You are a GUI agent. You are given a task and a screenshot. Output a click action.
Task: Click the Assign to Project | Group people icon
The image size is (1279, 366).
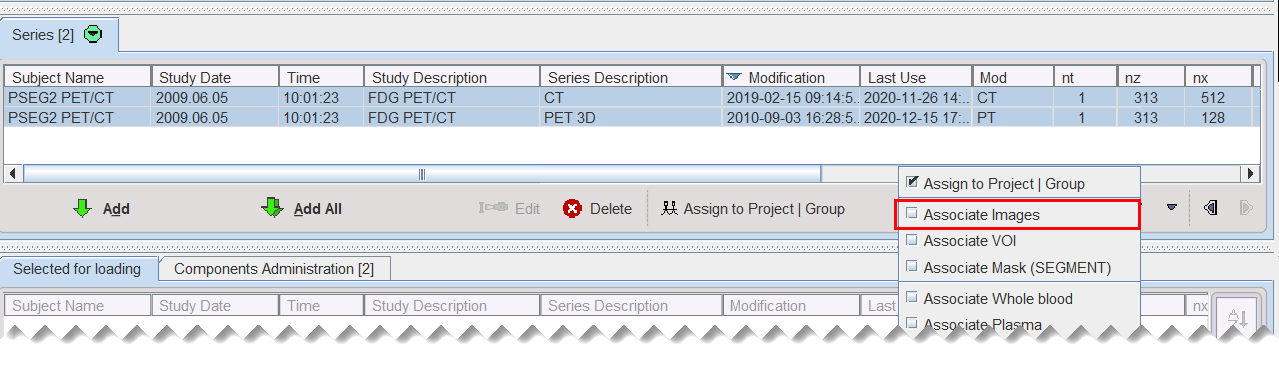click(669, 209)
